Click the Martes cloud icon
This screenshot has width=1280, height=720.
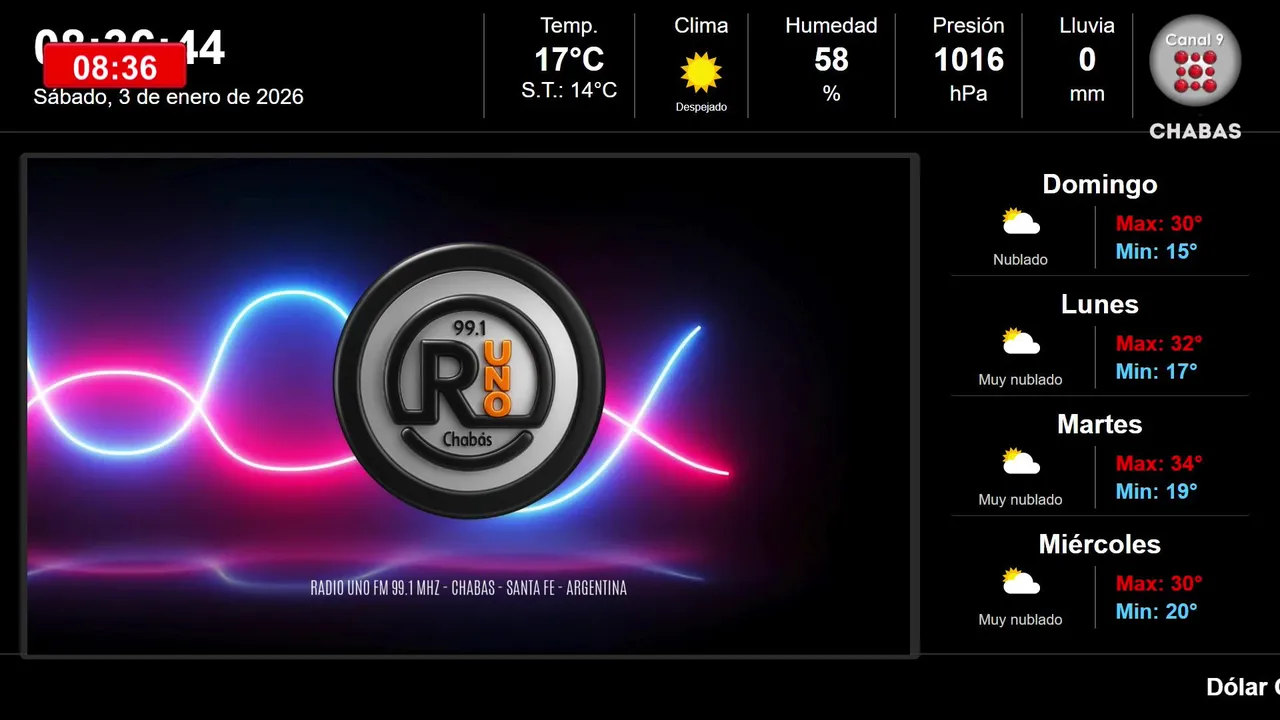pos(1021,462)
